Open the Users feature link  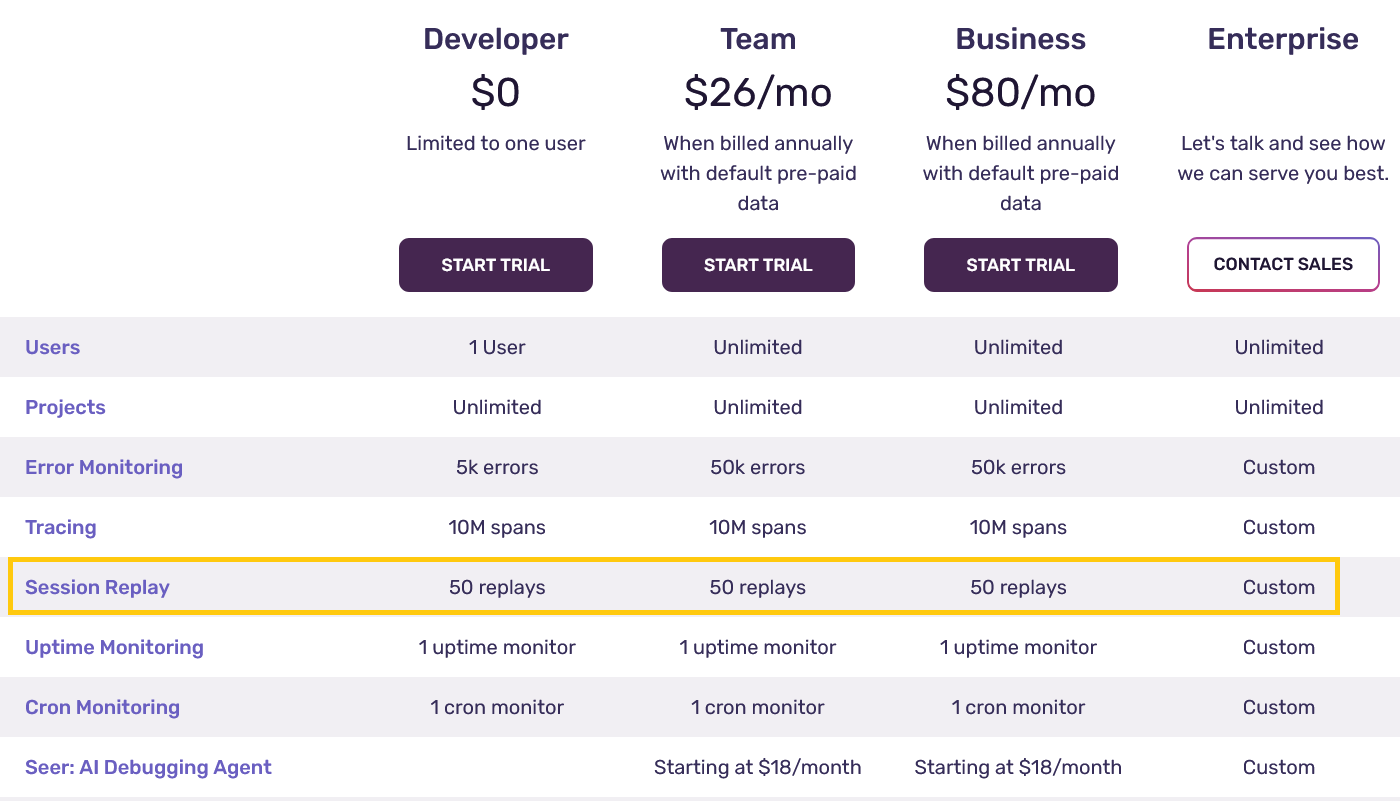coord(52,347)
